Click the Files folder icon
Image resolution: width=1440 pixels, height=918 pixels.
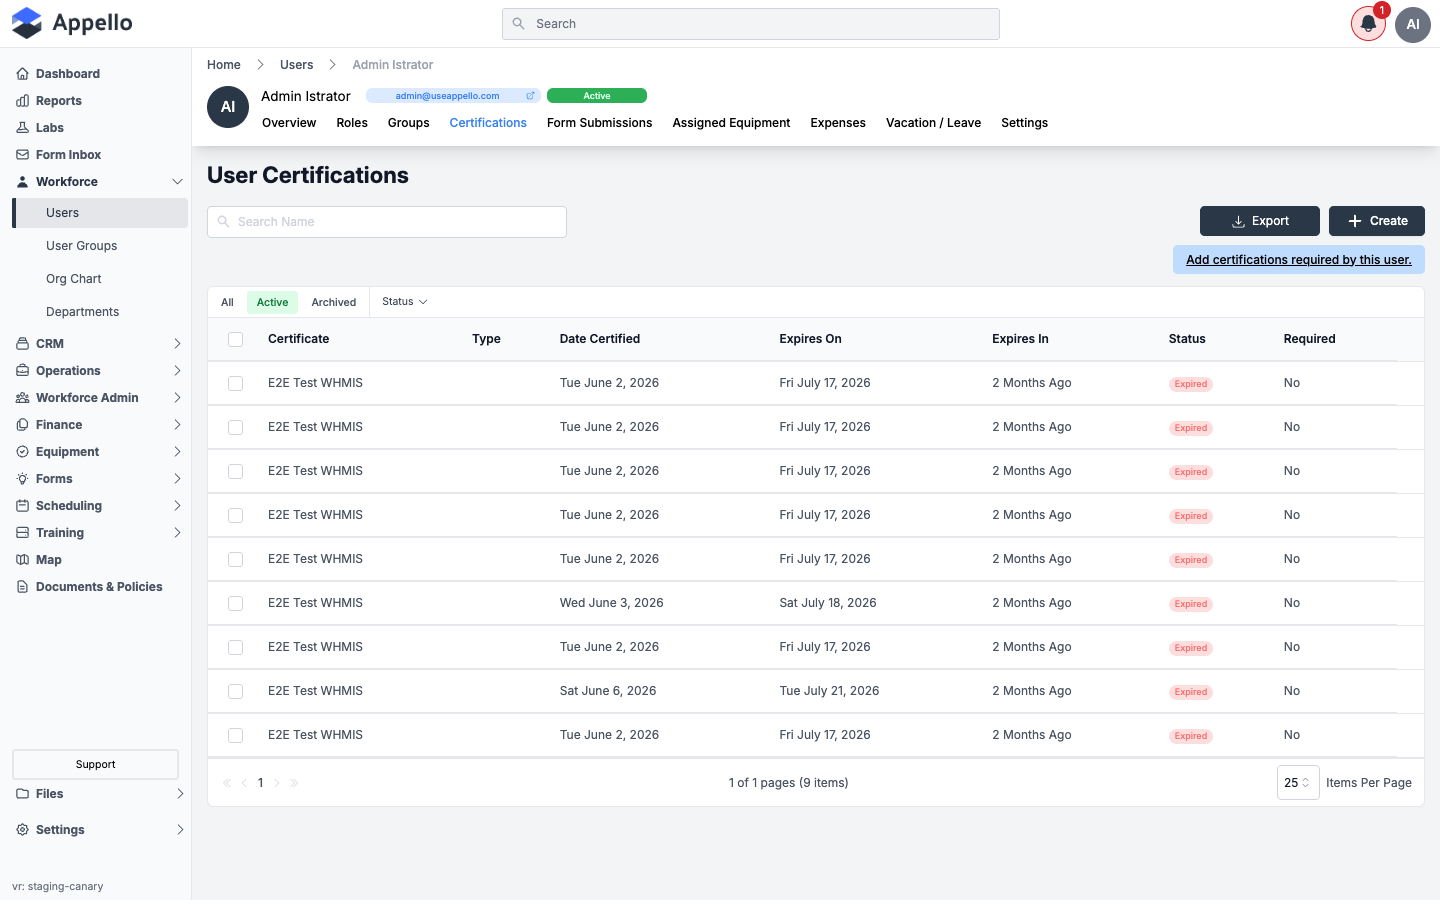(22, 794)
